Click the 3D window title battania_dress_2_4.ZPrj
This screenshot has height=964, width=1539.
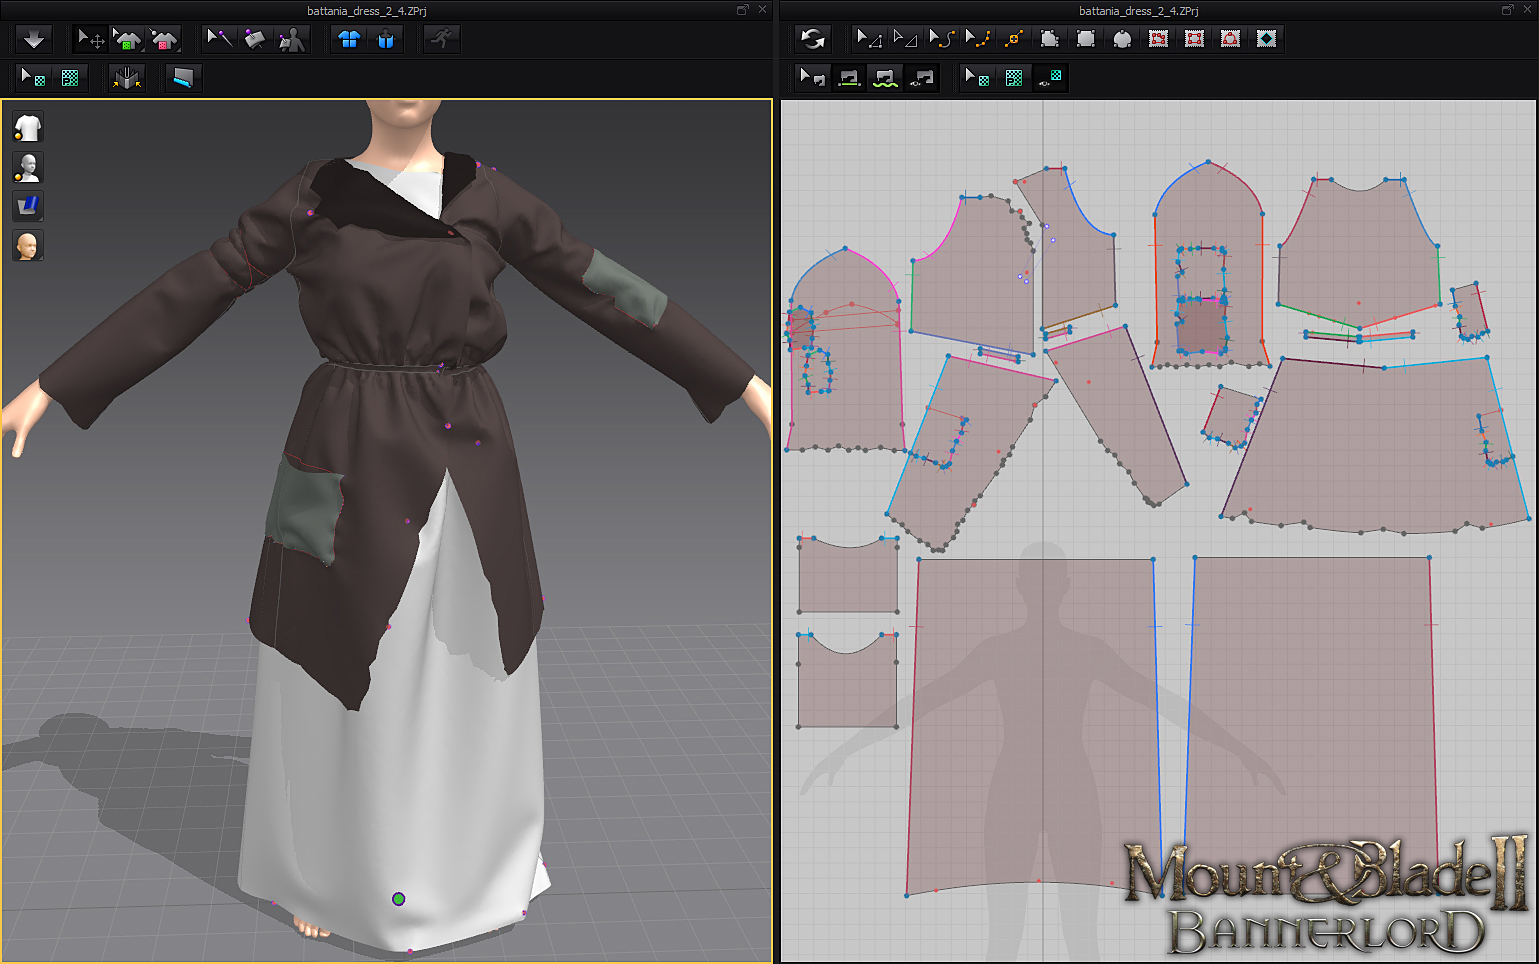click(x=367, y=10)
